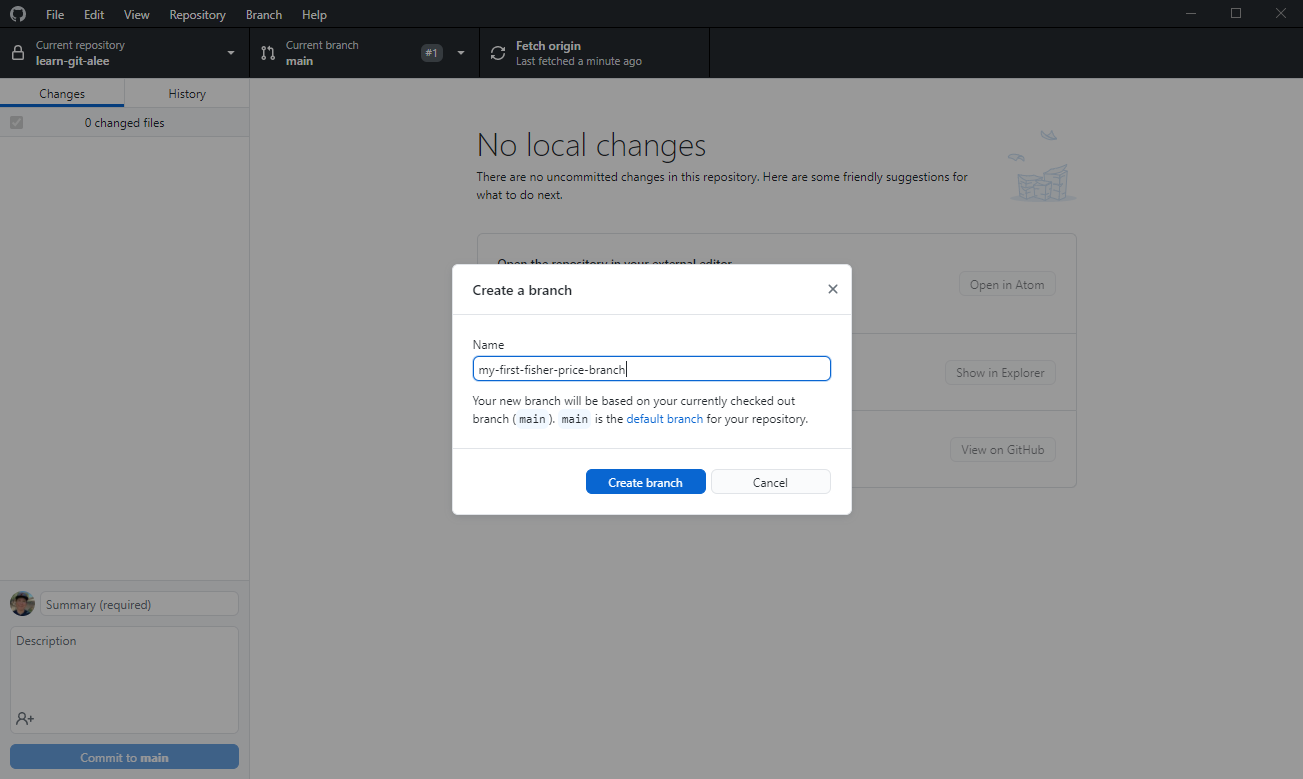Toggle the changed files checkbox
1303x779 pixels.
click(16, 122)
